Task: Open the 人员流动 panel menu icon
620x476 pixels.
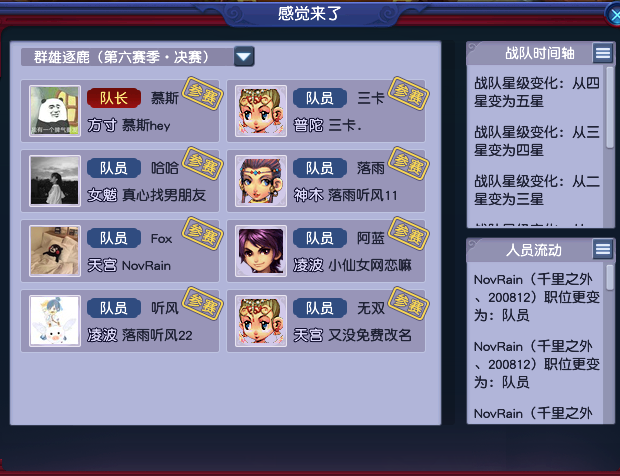Action: [603, 249]
